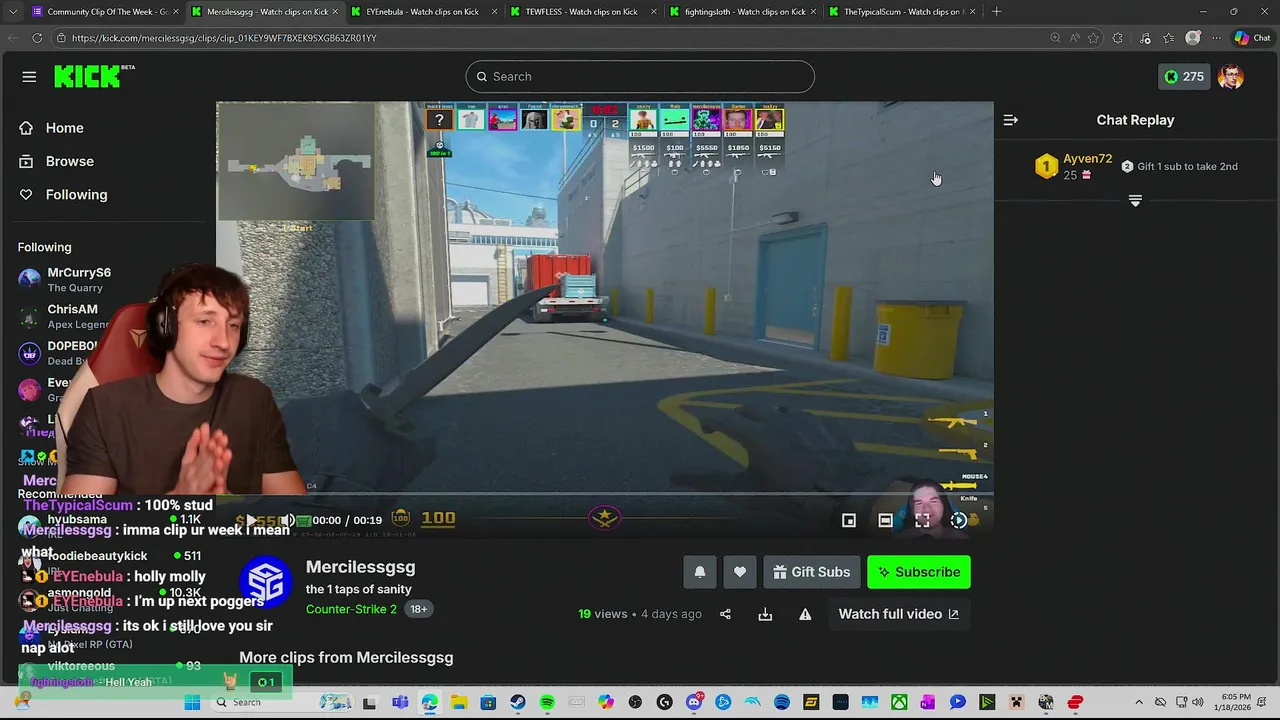Open the Favorites list icon
The height and width of the screenshot is (720, 1280).
click(1168, 38)
